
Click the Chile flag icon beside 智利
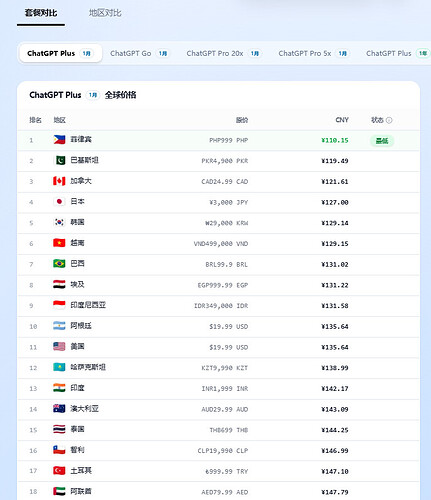(59, 450)
